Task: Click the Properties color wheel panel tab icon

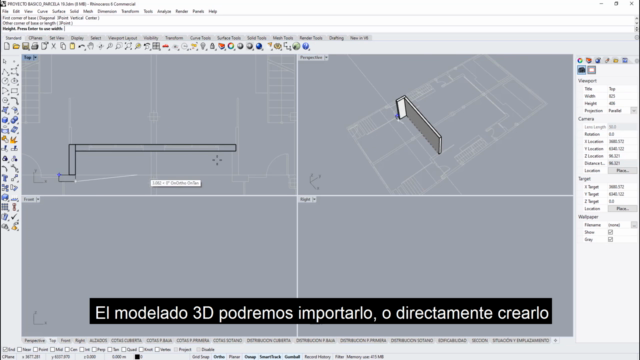Action: 580,60
